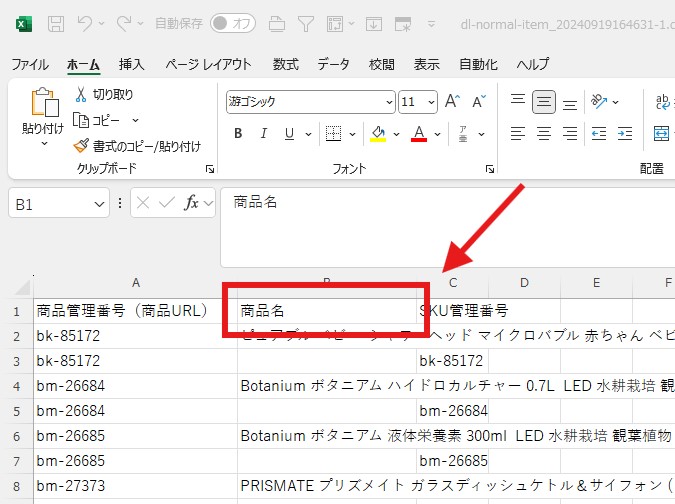The image size is (675, 504).
Task: Click the Insert Function fx icon
Action: click(192, 203)
